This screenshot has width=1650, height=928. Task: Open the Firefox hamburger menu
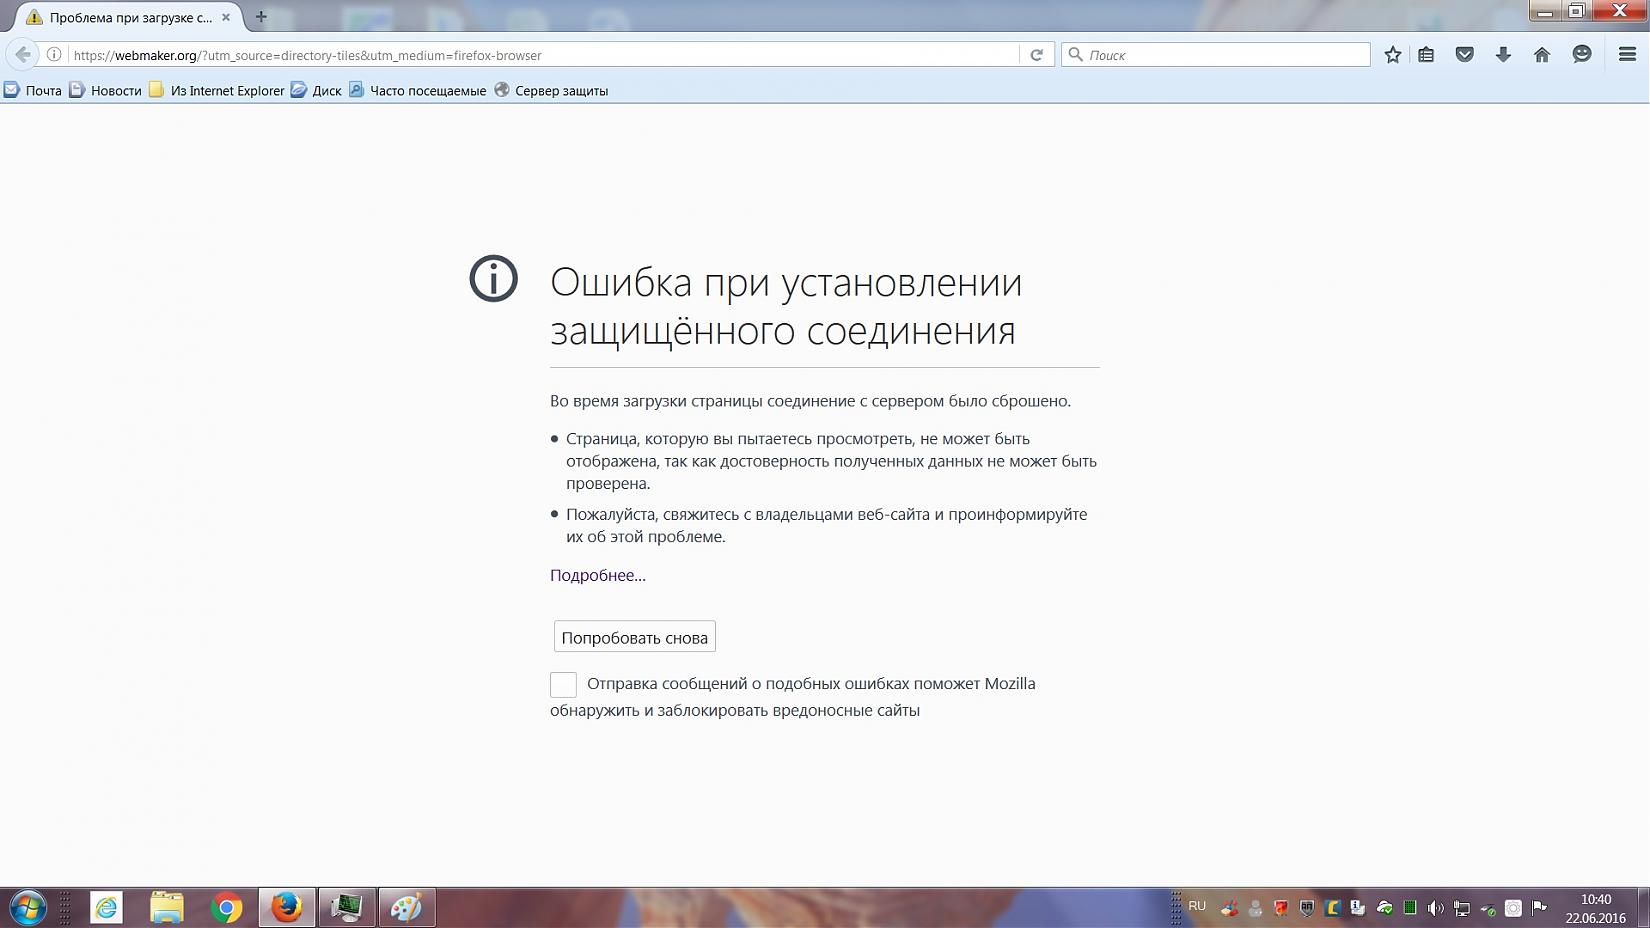pyautogui.click(x=1627, y=55)
